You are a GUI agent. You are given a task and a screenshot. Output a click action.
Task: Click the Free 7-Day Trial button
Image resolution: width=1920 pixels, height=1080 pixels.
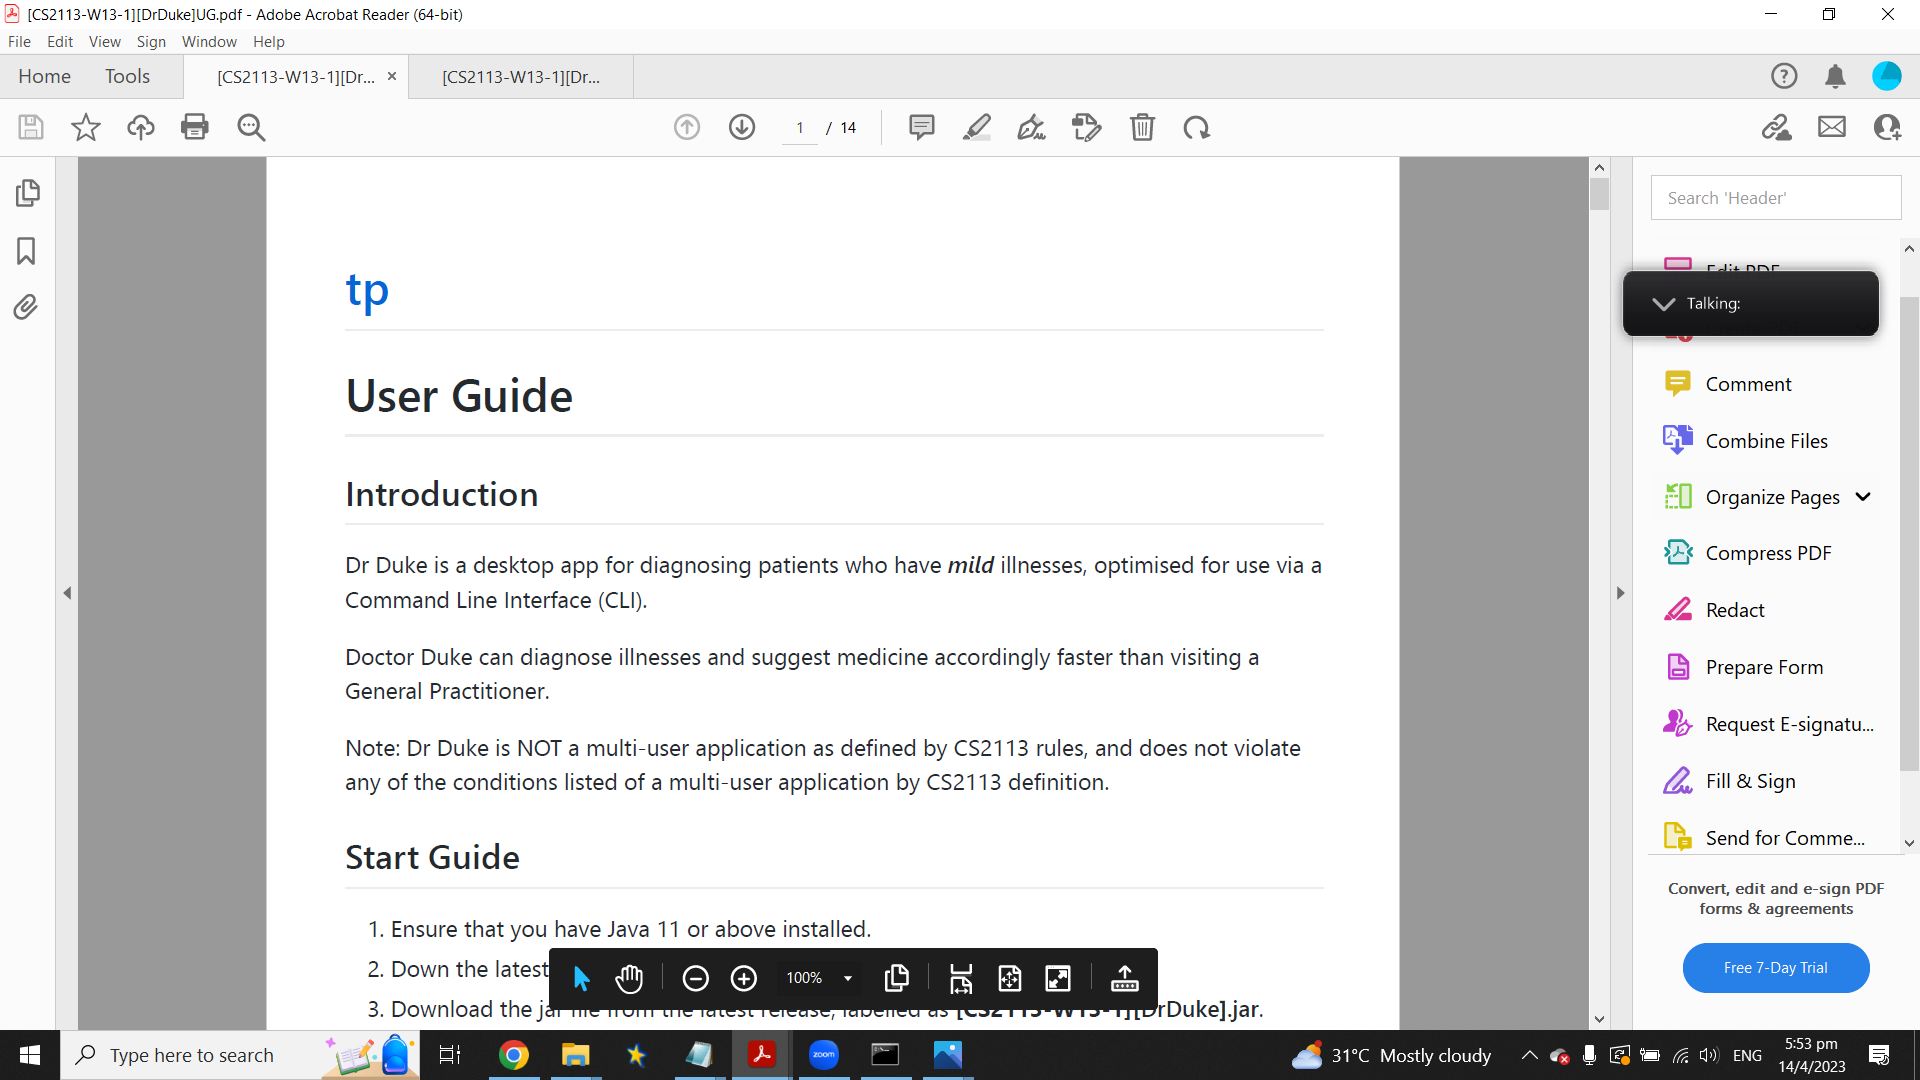point(1775,967)
